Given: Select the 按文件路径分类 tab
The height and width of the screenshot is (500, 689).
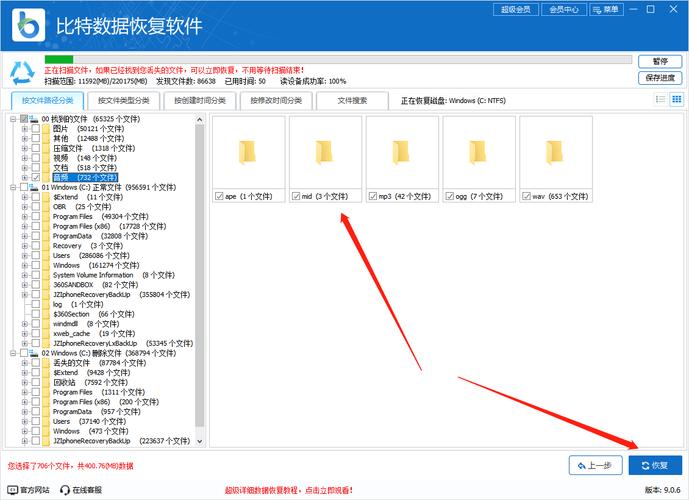Looking at the screenshot, I should (47, 101).
